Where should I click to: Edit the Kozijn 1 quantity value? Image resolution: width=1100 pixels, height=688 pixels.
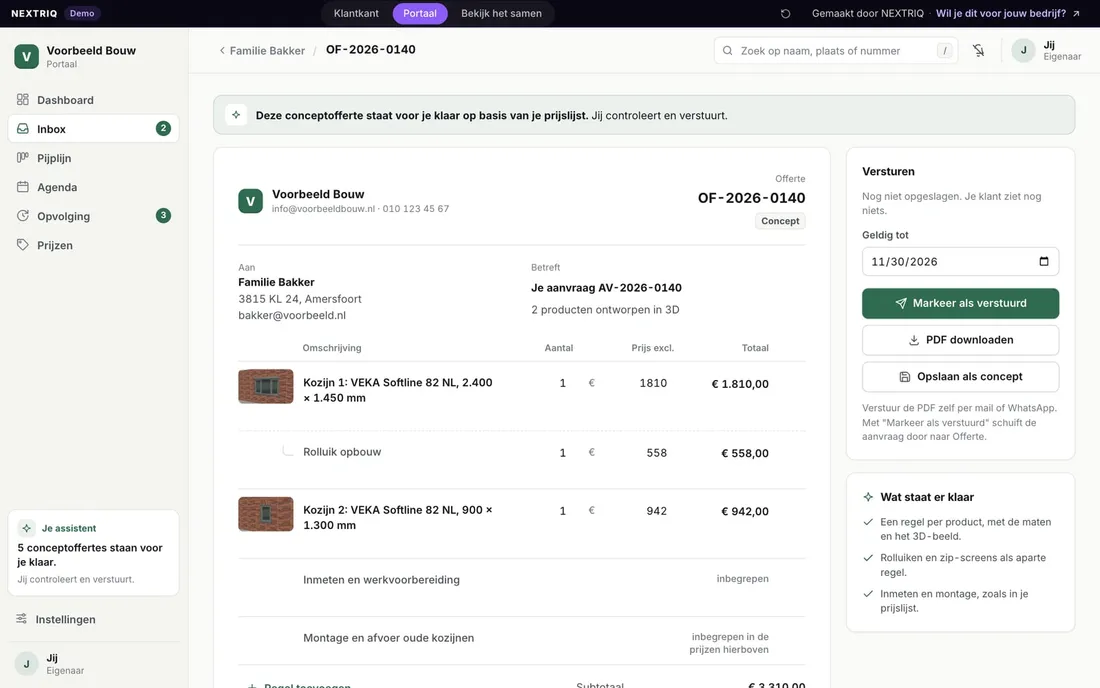(563, 383)
